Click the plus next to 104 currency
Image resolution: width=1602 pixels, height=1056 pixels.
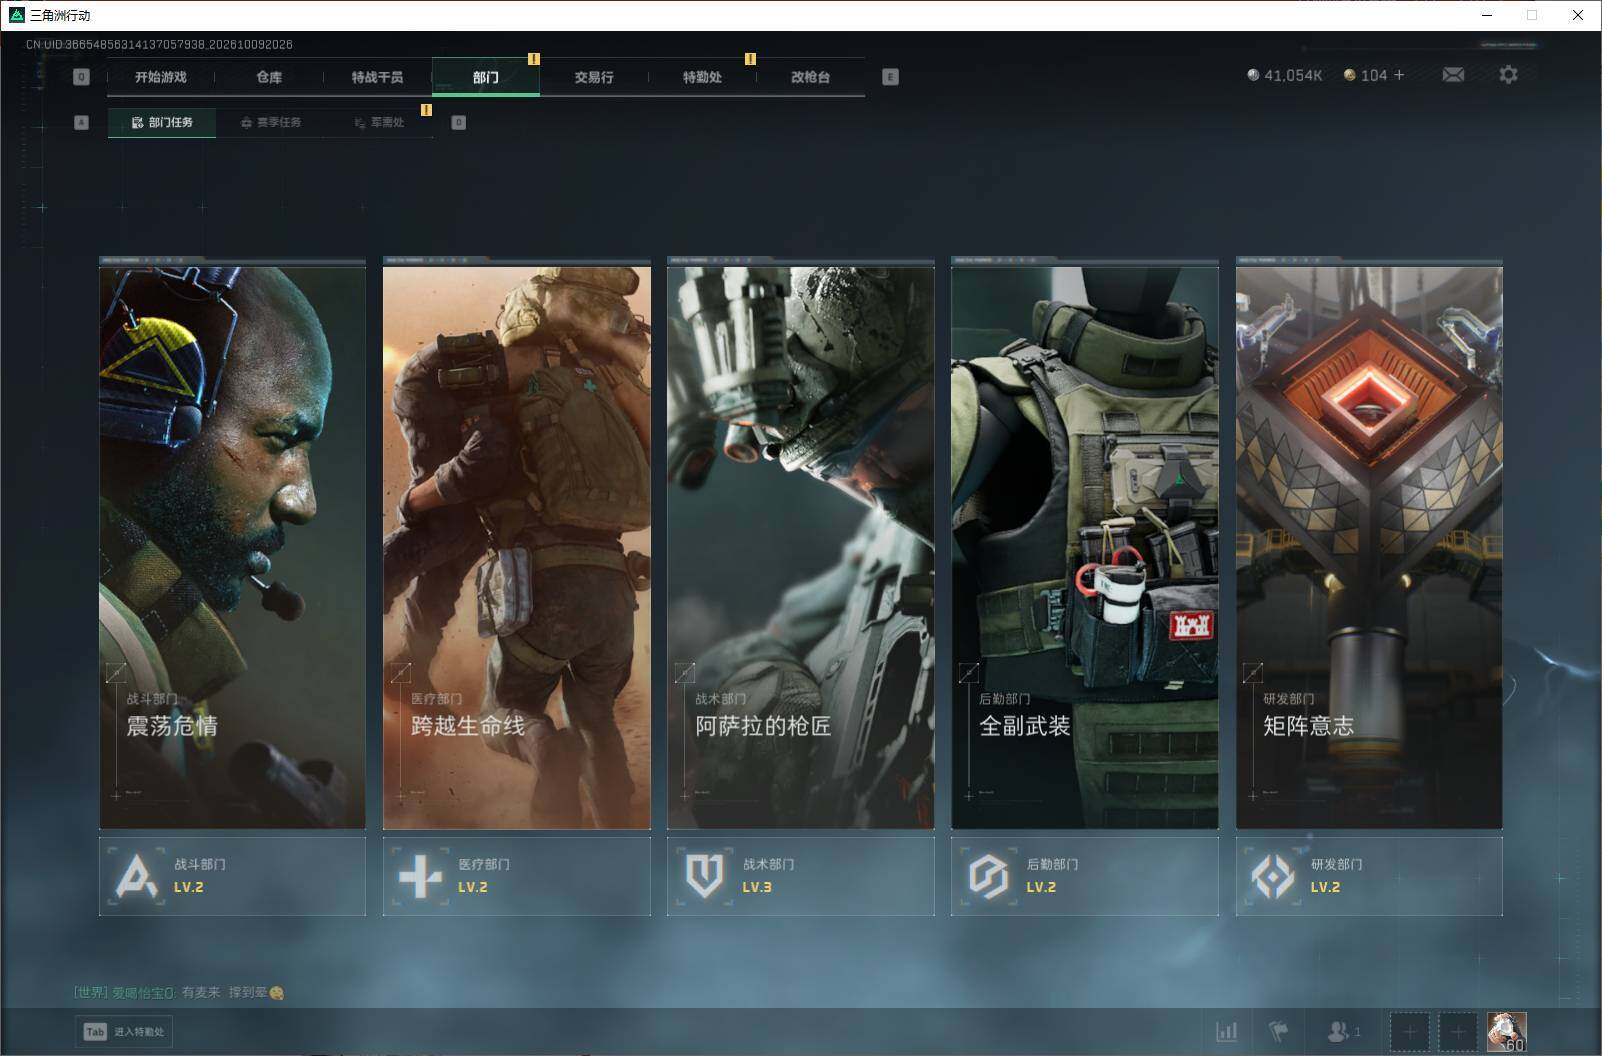(1398, 75)
